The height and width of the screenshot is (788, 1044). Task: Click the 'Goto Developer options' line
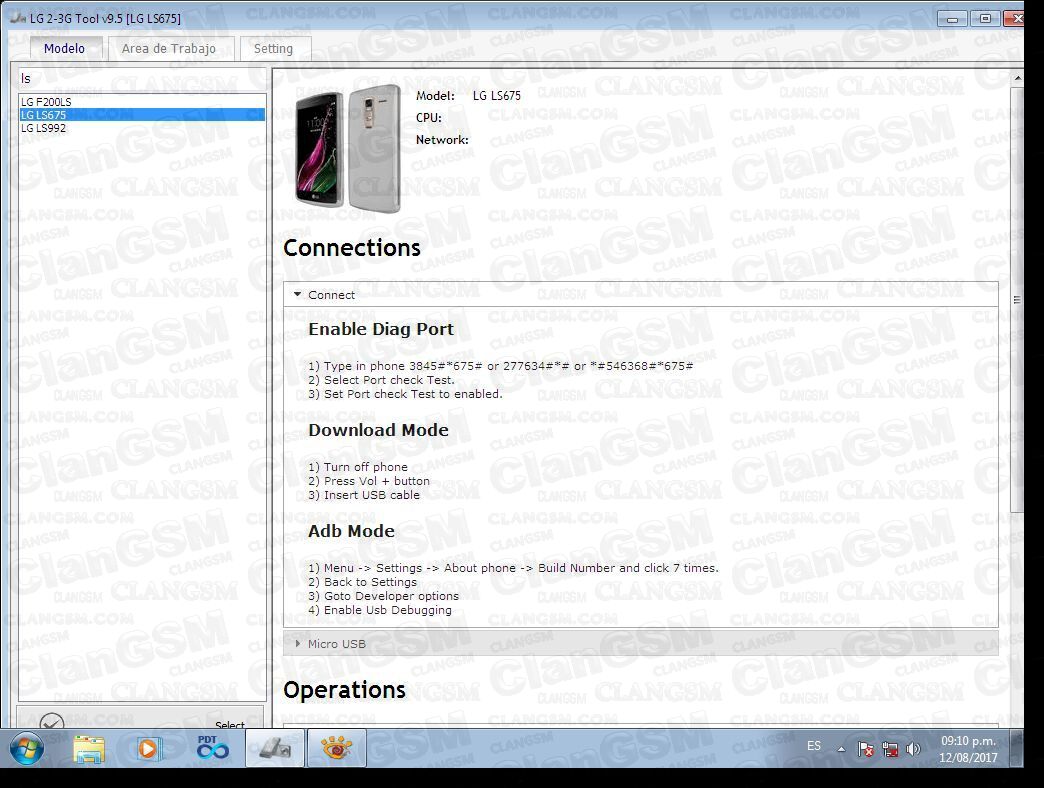pyautogui.click(x=384, y=596)
